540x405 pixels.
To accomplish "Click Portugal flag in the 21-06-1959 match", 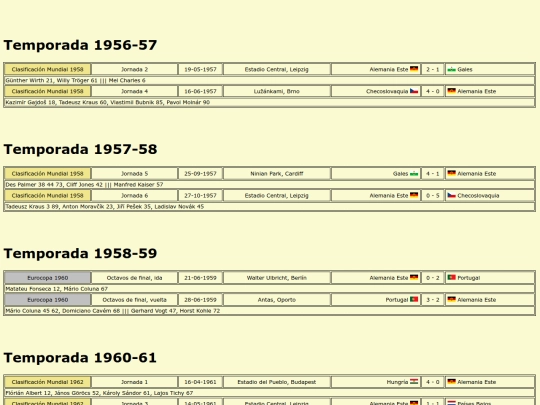I will [x=451, y=278].
